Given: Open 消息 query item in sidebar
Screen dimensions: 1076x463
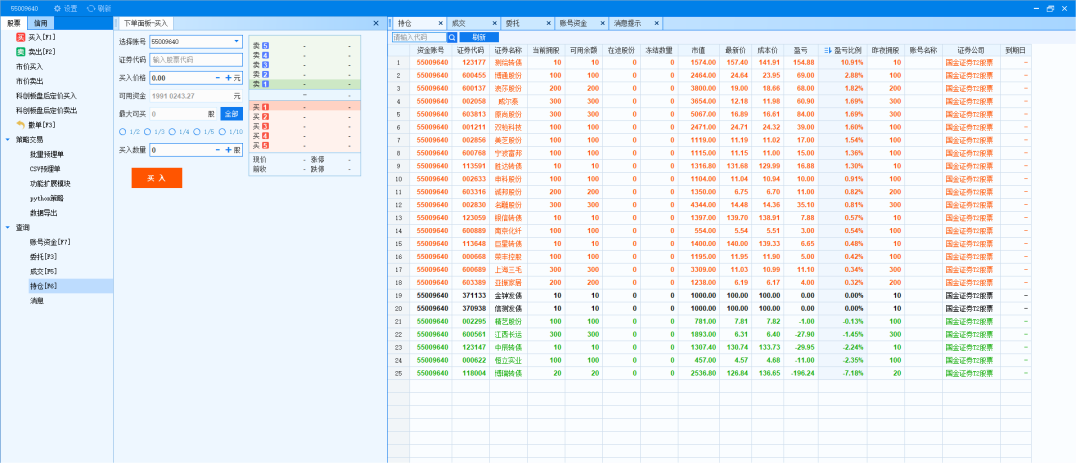Looking at the screenshot, I should 36,300.
